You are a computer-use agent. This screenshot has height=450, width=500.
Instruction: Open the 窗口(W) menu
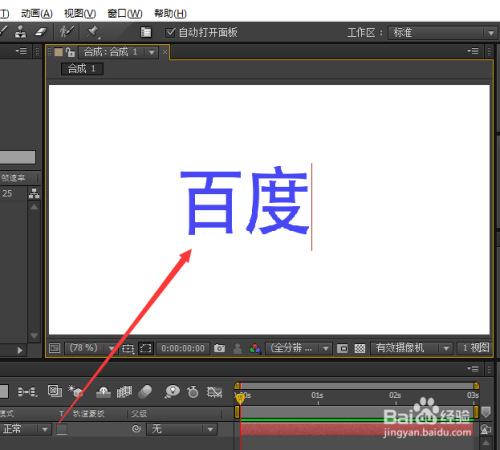point(125,14)
